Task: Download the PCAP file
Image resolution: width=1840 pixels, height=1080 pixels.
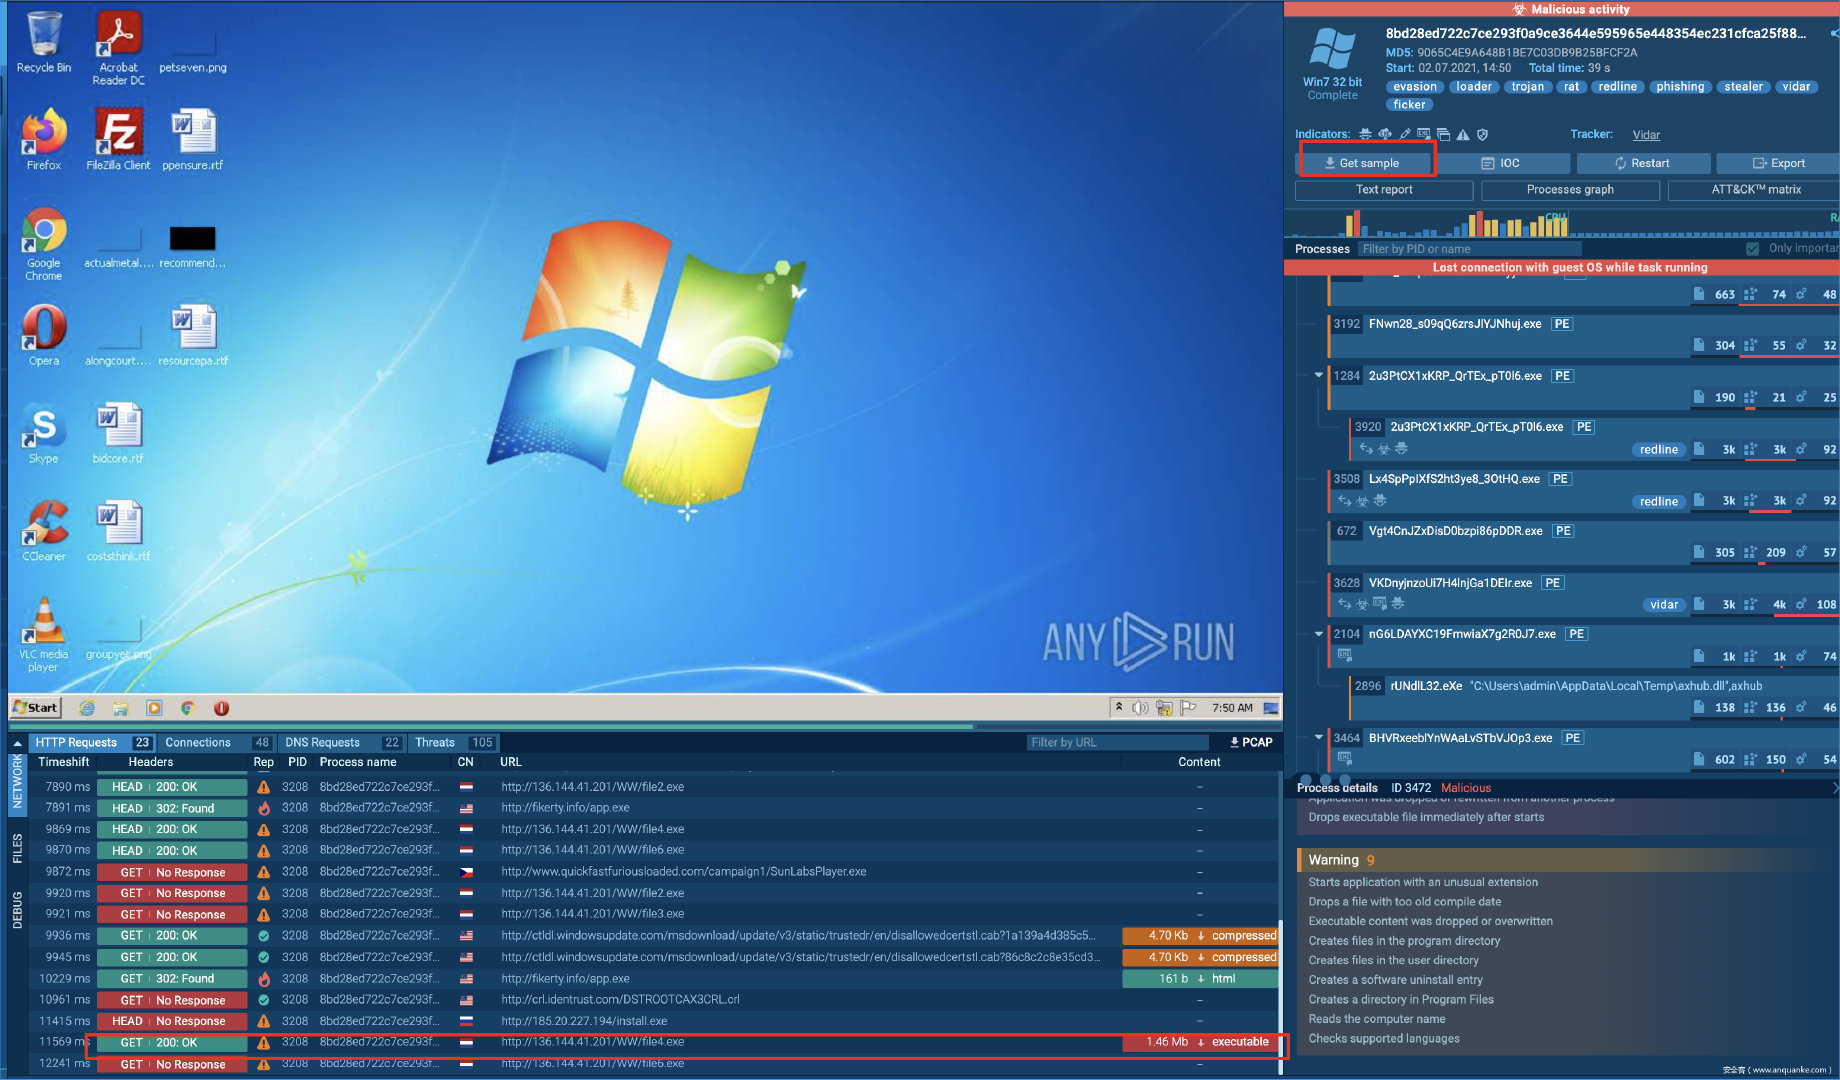Action: [x=1251, y=743]
